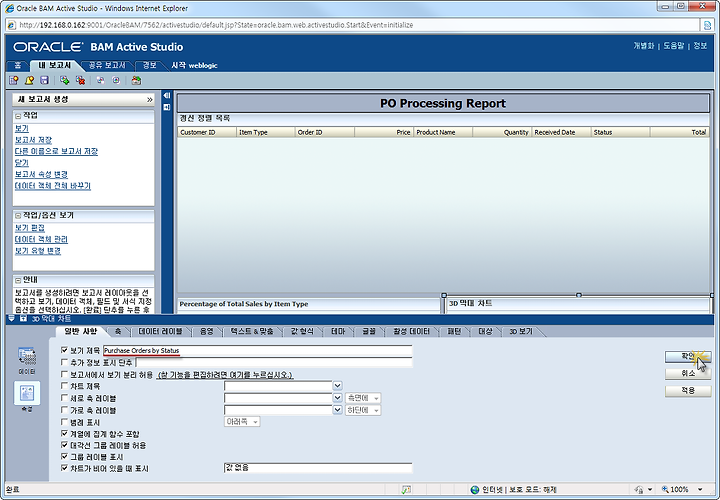Click the 도움말 link in header

(x=673, y=45)
